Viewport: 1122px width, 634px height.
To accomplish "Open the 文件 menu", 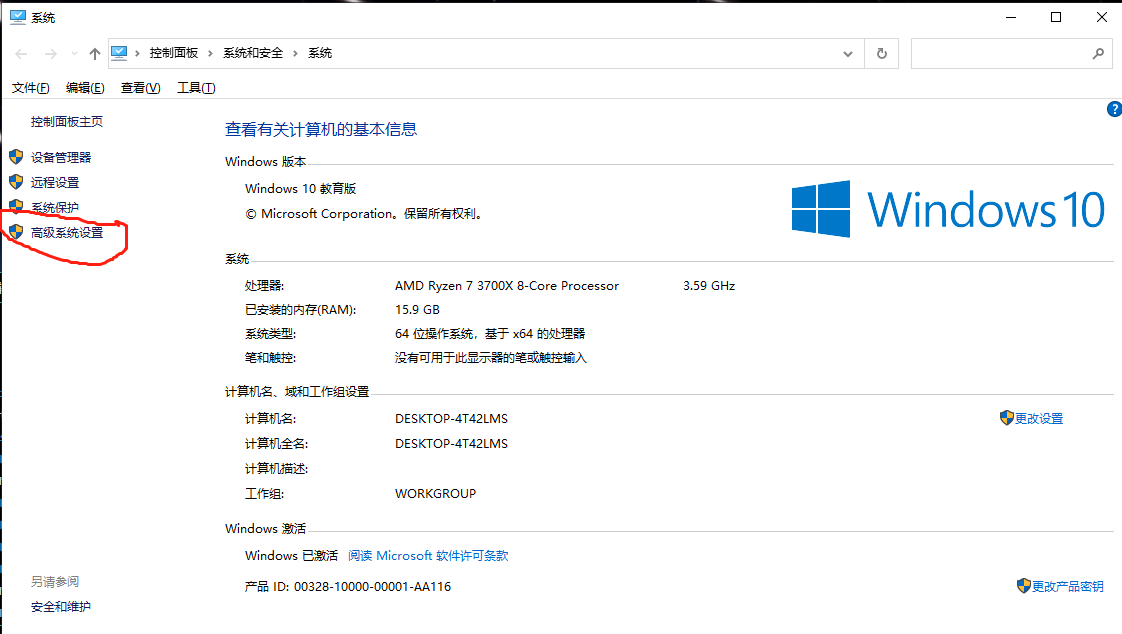I will (x=30, y=88).
